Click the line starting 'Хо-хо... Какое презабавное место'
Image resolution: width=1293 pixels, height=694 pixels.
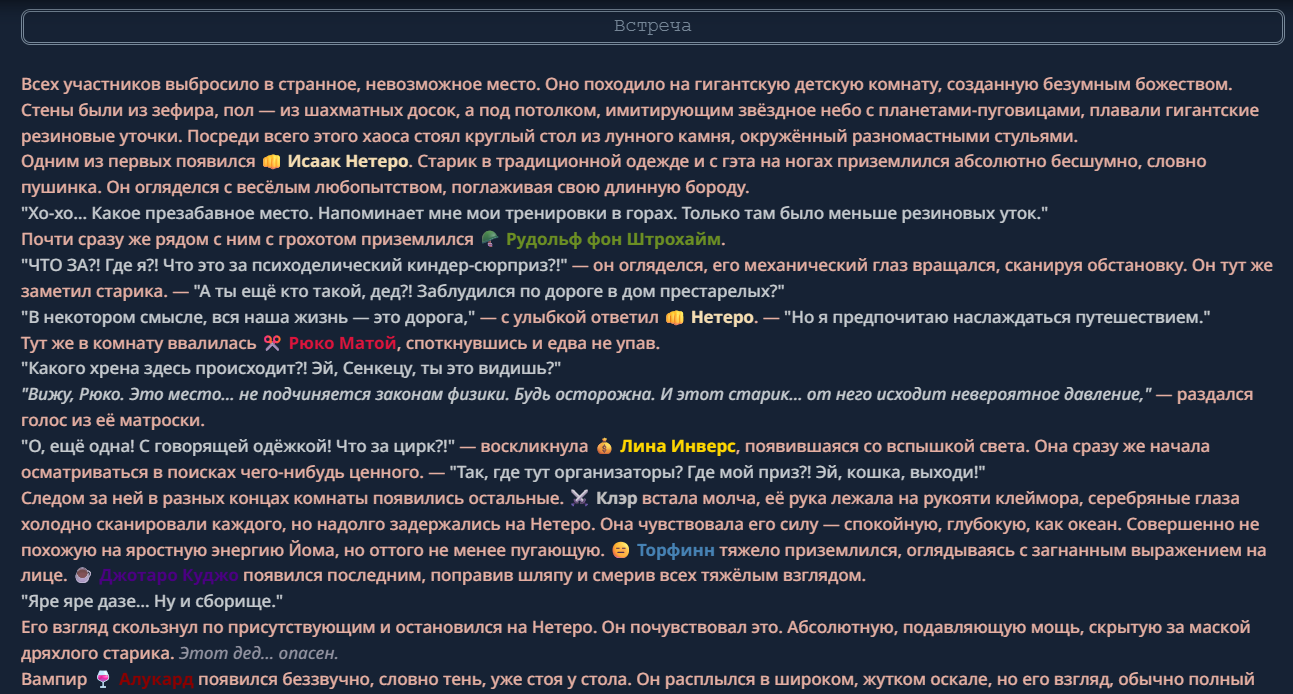pyautogui.click(x=534, y=213)
